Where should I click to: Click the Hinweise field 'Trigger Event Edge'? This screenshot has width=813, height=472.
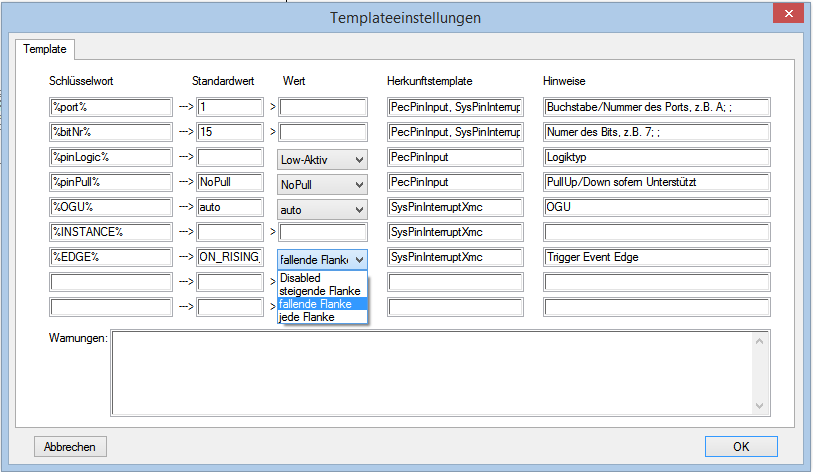click(655, 258)
